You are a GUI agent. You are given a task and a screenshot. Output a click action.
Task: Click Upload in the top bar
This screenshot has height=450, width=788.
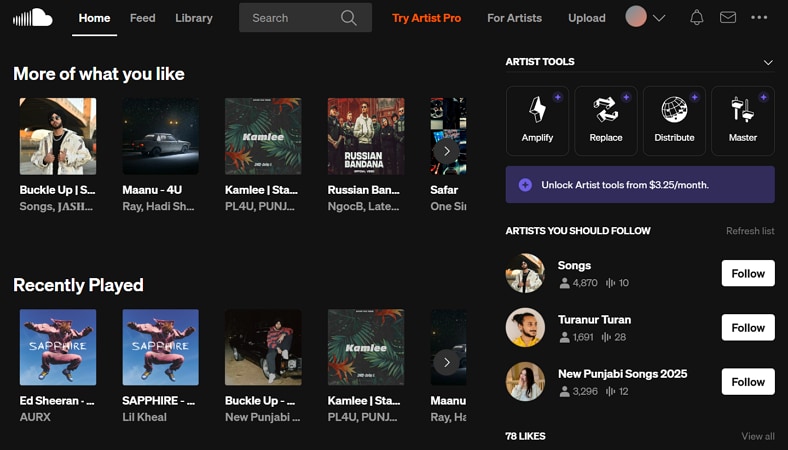point(586,18)
